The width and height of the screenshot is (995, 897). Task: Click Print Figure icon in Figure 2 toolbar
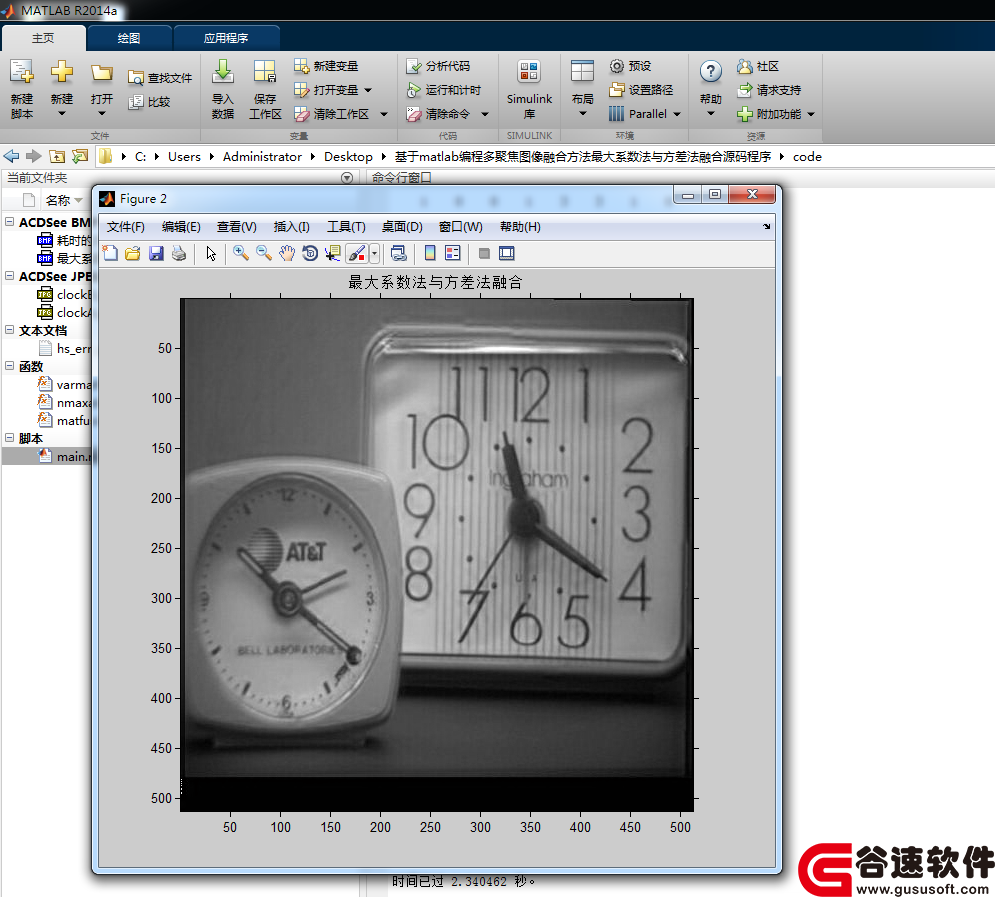pos(179,253)
